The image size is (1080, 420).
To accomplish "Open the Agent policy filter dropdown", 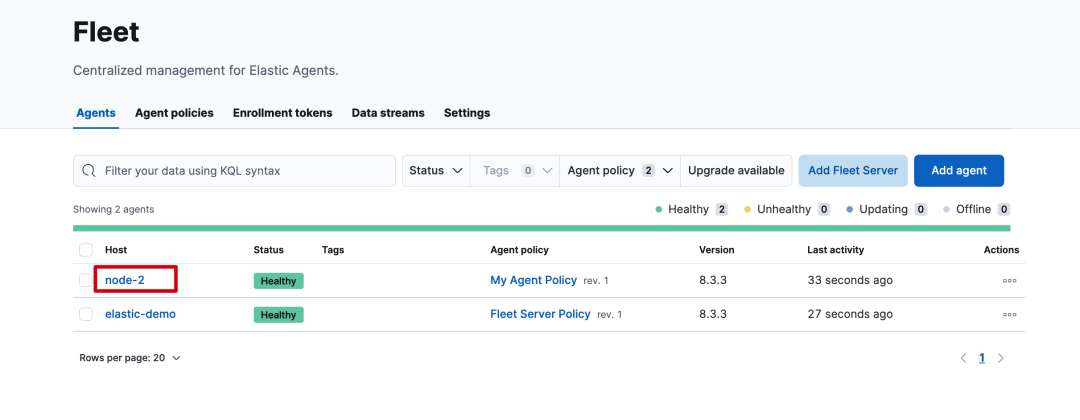I will click(x=619, y=171).
